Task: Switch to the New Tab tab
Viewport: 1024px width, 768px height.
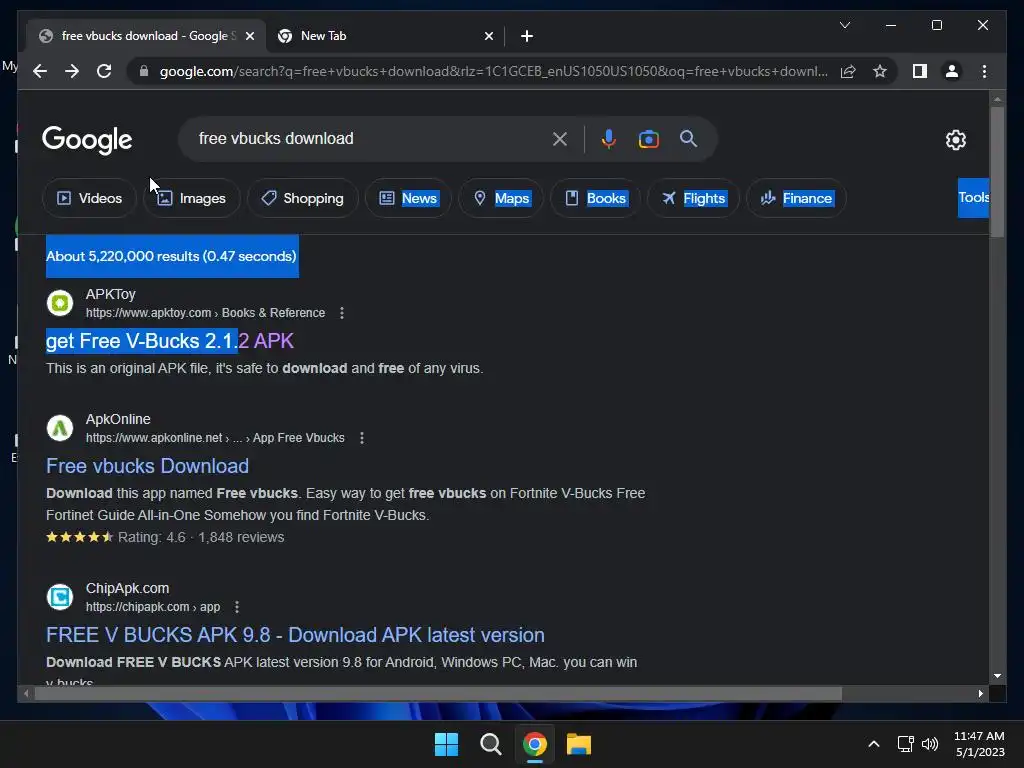Action: (x=385, y=36)
